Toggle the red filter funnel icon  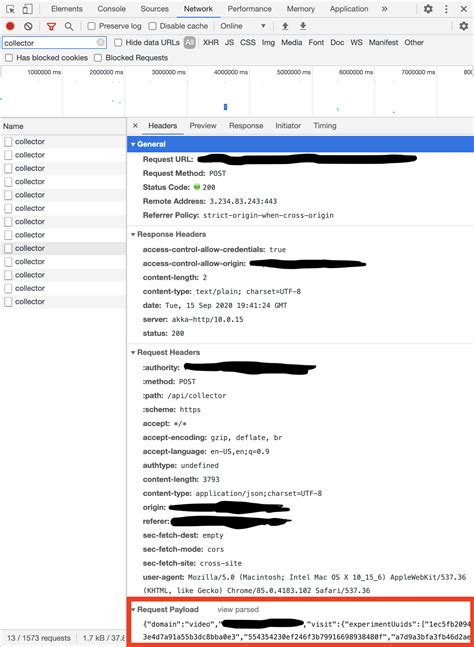click(x=51, y=26)
